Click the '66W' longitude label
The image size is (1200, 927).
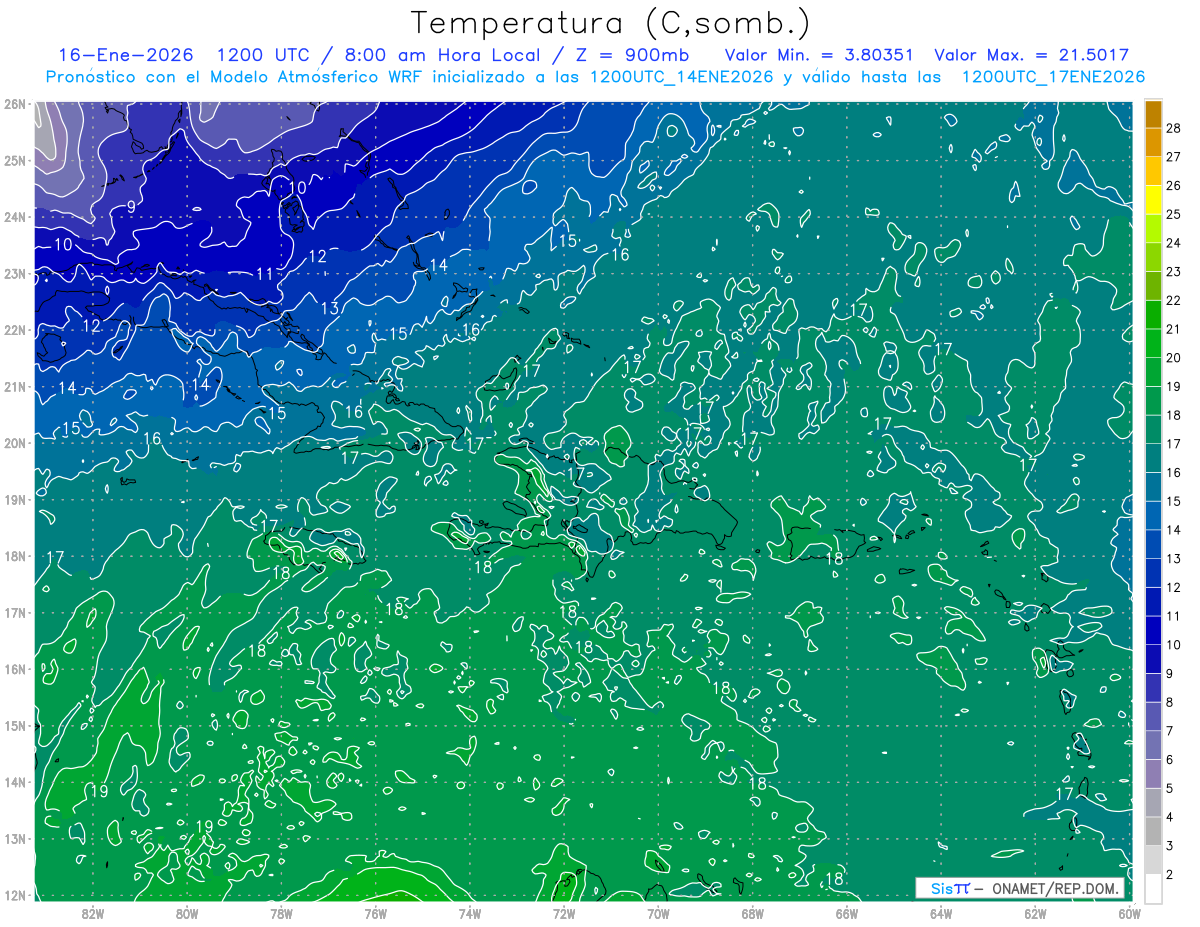click(x=846, y=913)
